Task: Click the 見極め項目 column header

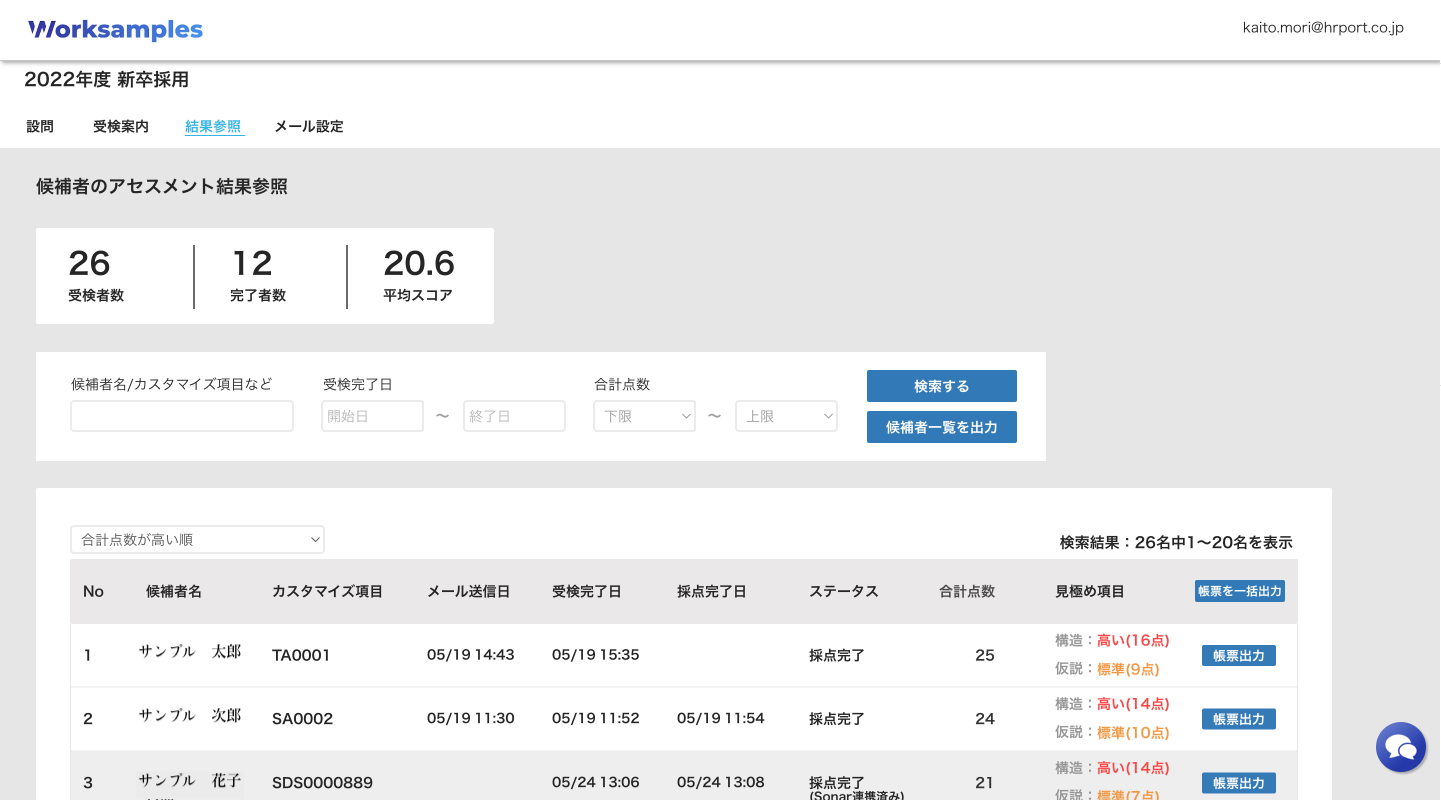Action: point(1090,592)
